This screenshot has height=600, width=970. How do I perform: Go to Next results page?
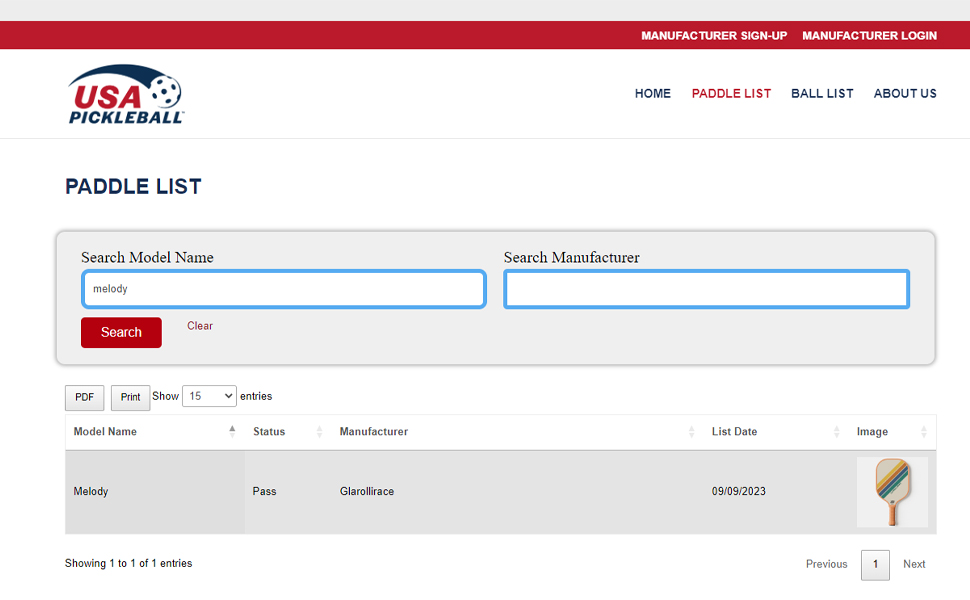(x=914, y=564)
